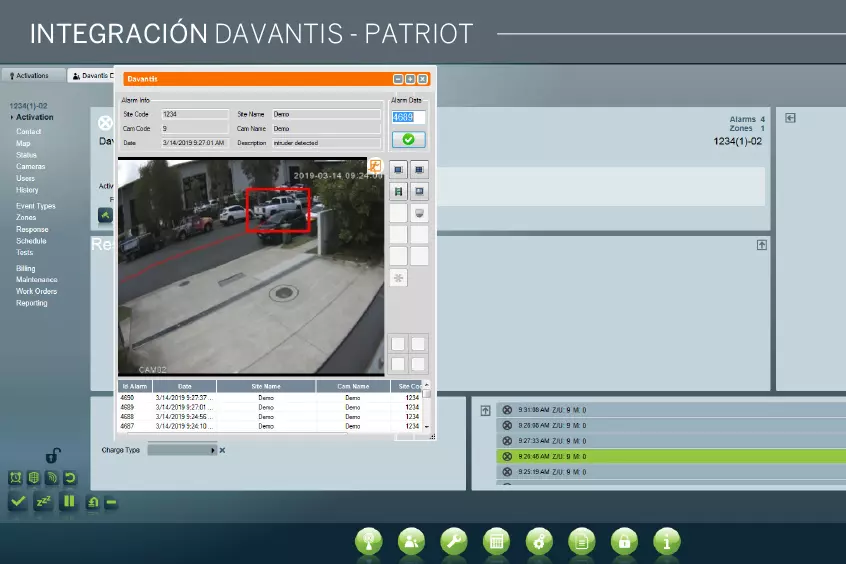Click the dome camera icon button
The height and width of the screenshot is (564, 846).
click(x=419, y=213)
